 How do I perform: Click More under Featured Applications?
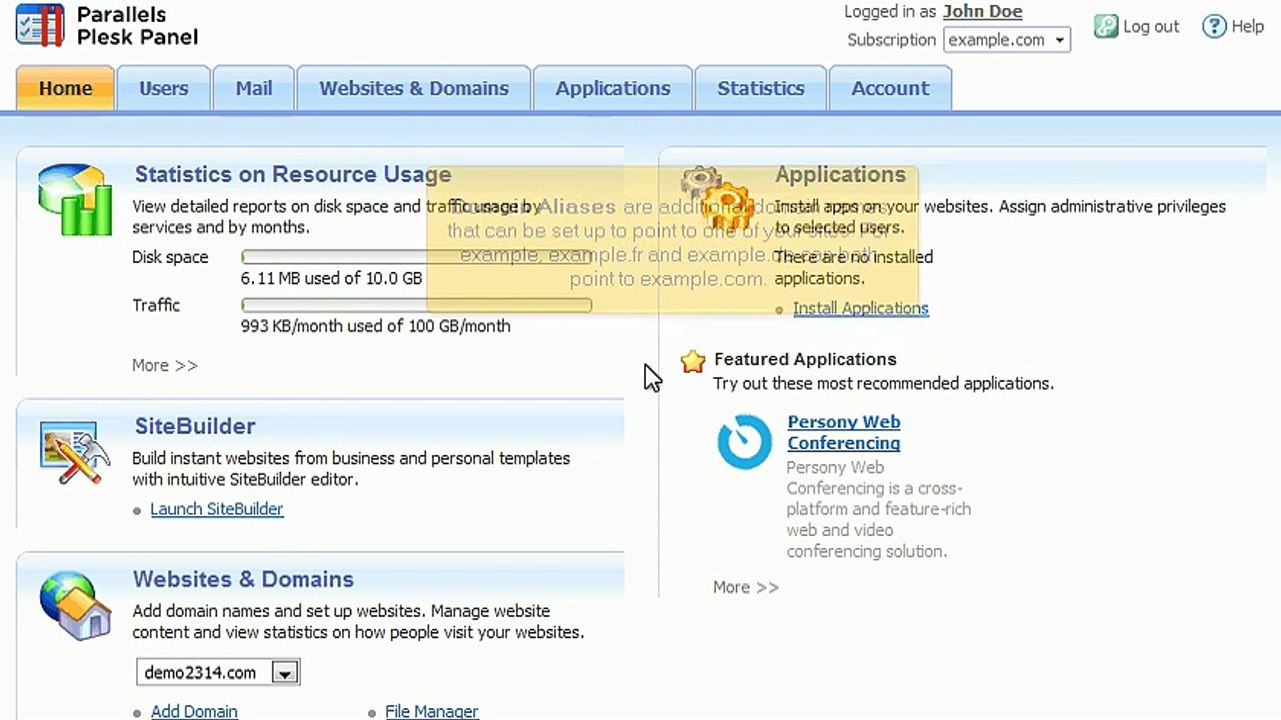pos(746,587)
